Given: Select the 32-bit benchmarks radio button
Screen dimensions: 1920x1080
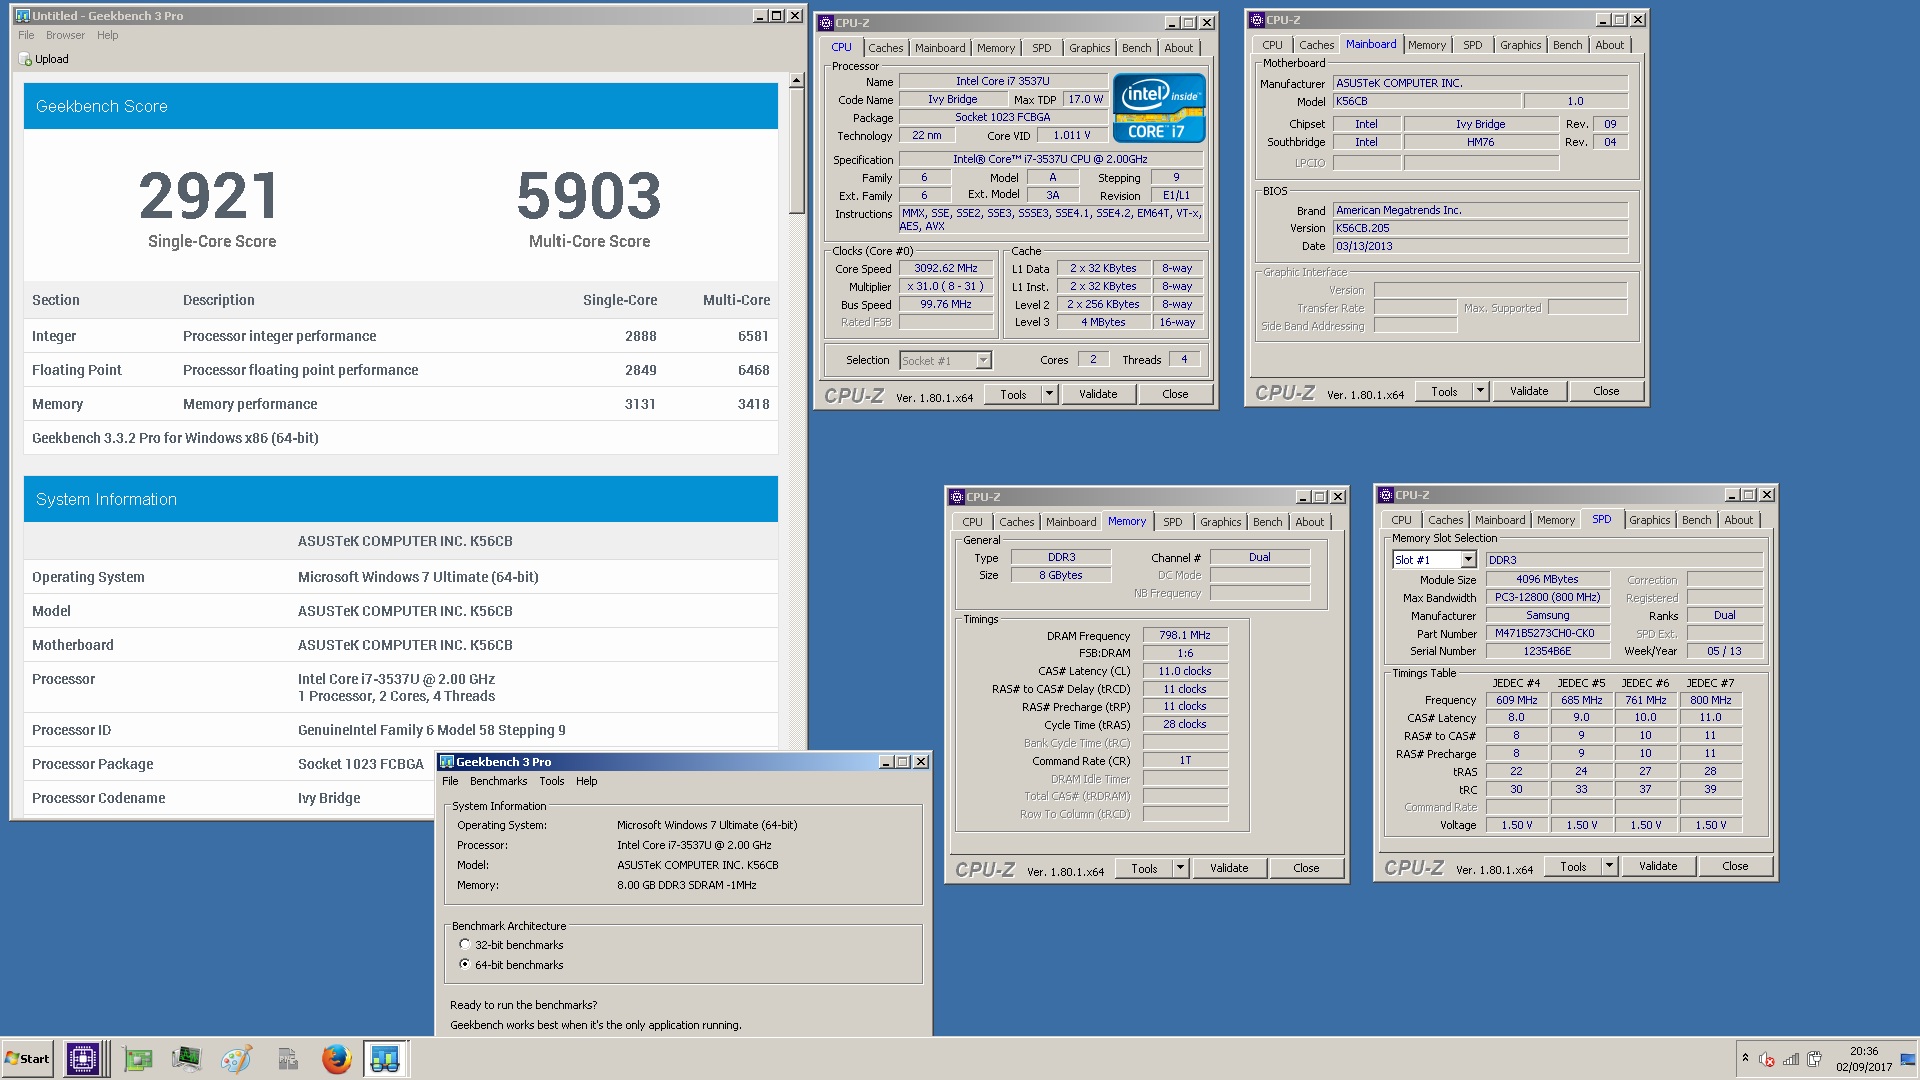Looking at the screenshot, I should (x=464, y=944).
